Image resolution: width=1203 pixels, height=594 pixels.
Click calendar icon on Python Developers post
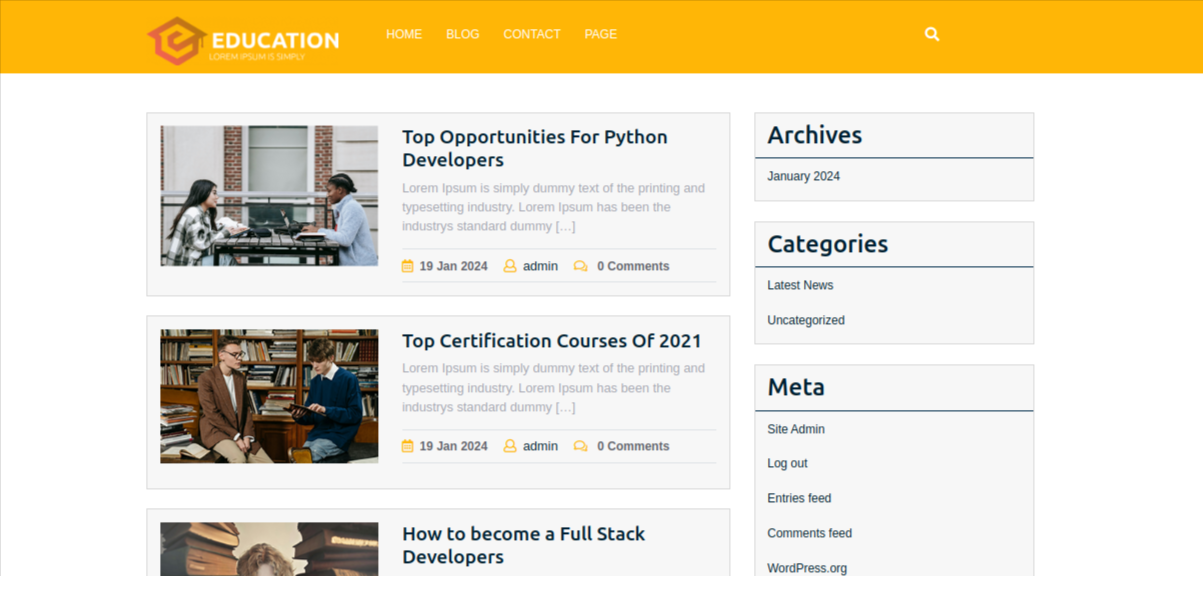pos(408,266)
